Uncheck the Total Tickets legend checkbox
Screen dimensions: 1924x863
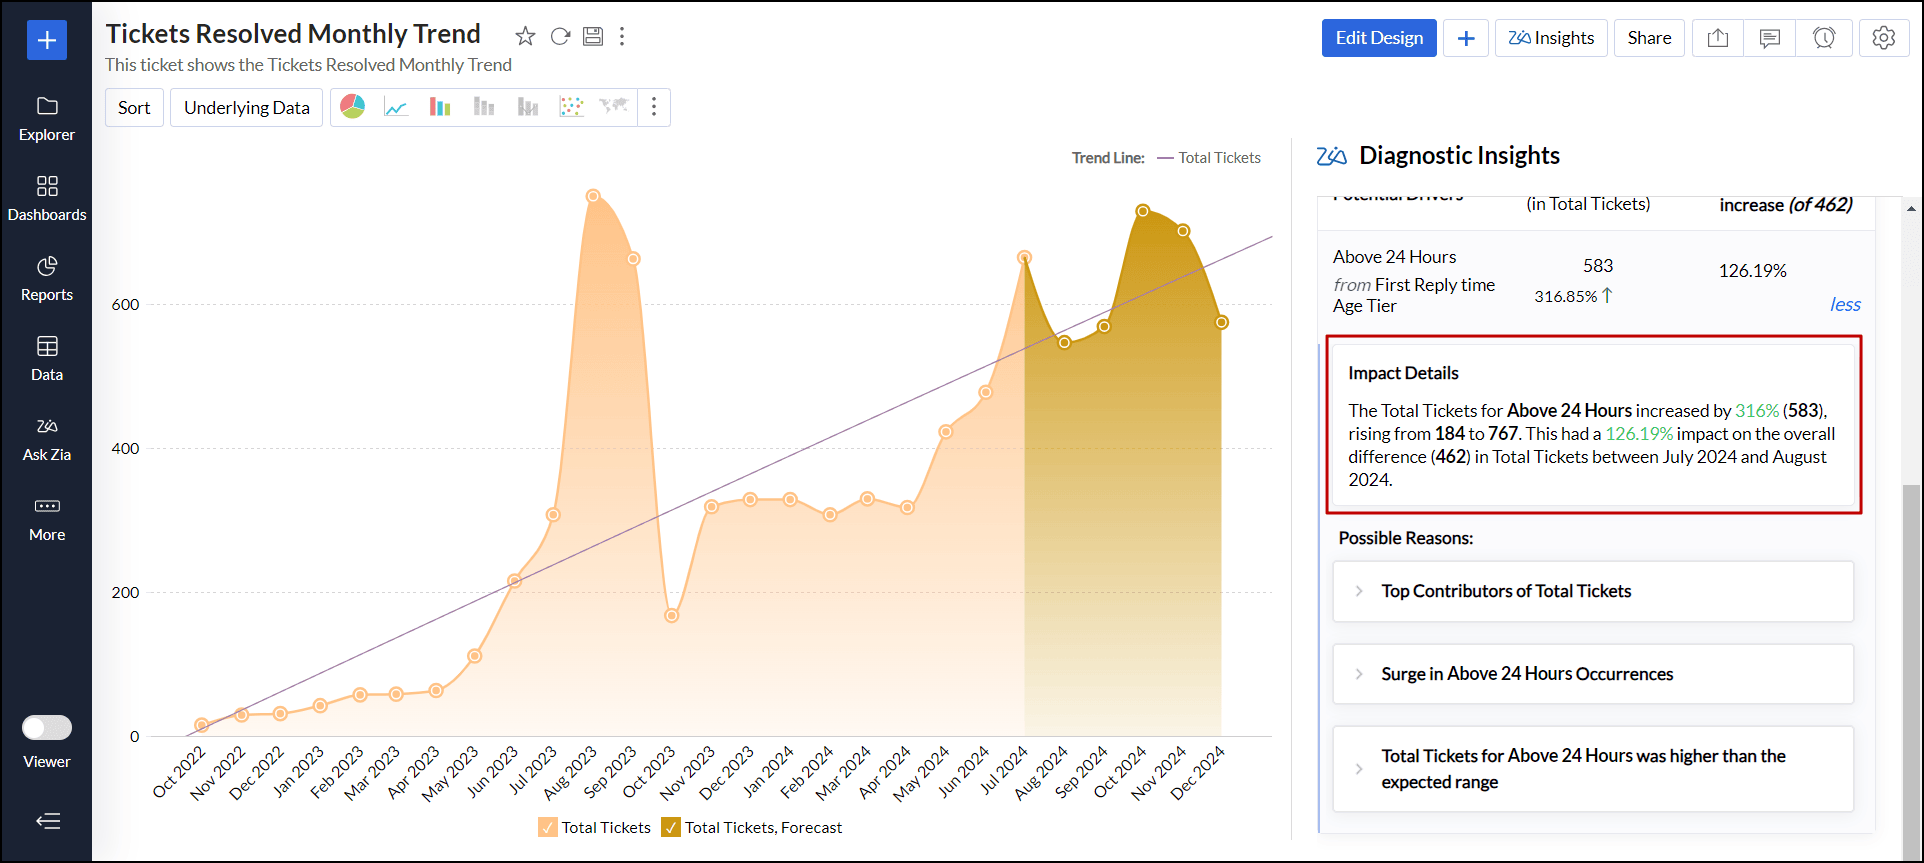(x=548, y=827)
